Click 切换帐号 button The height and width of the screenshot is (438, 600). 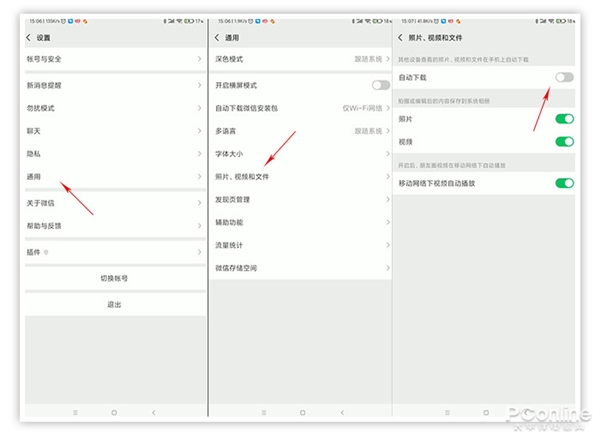pos(114,278)
